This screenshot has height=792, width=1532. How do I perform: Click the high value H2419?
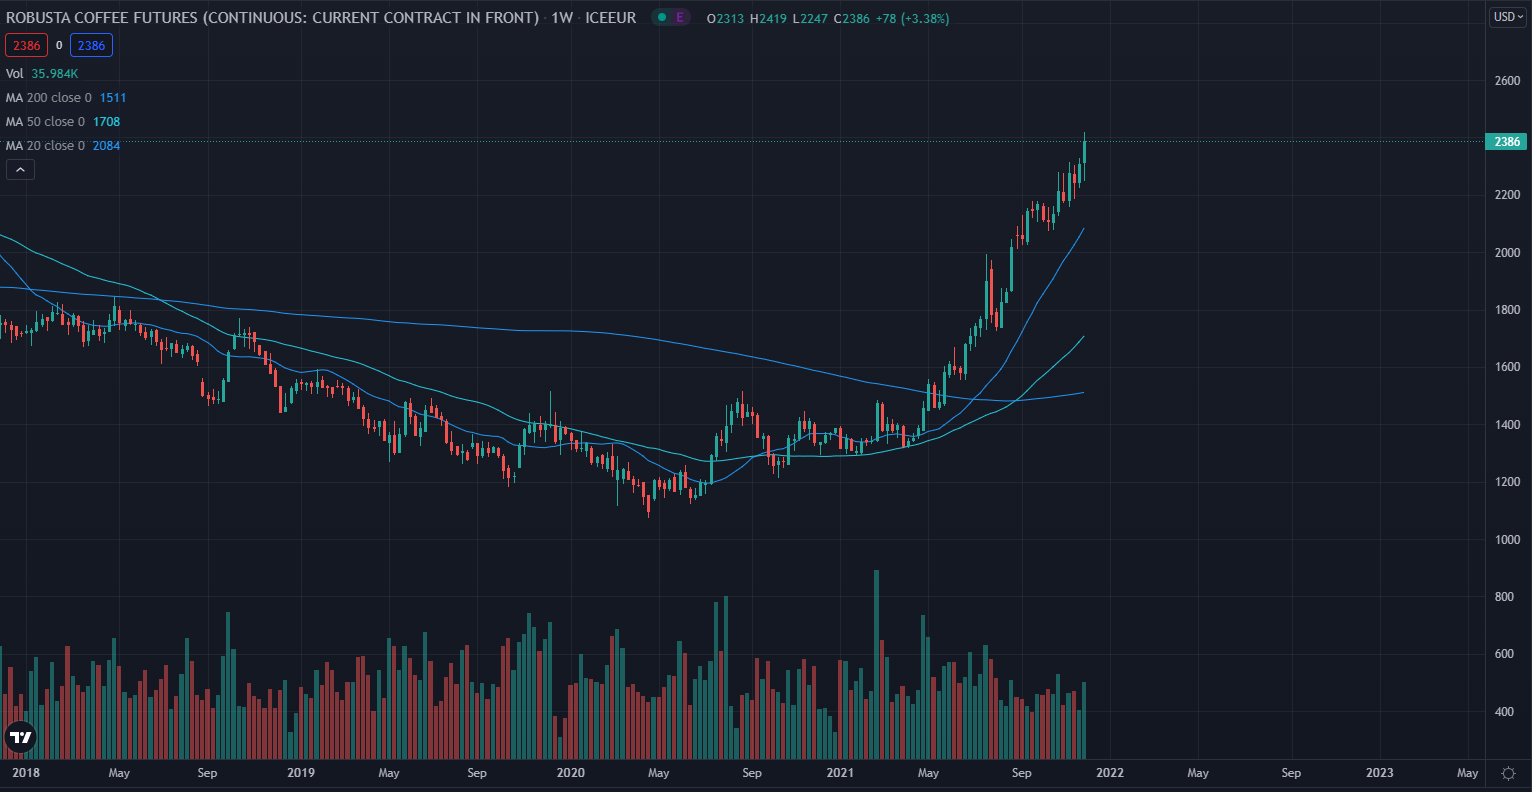tap(768, 18)
